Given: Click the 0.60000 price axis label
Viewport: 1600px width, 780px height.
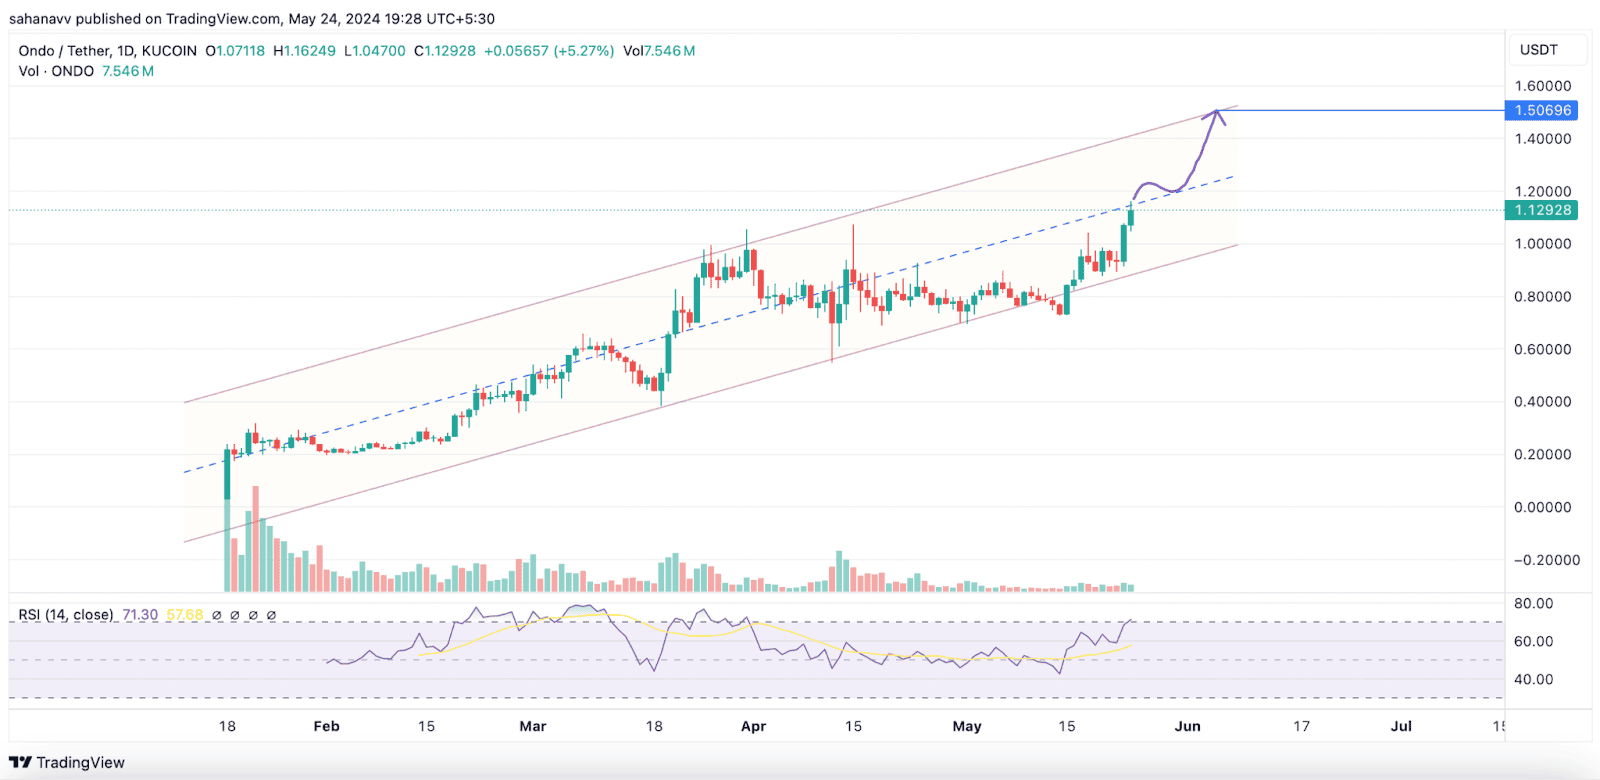Looking at the screenshot, I should coord(1542,349).
